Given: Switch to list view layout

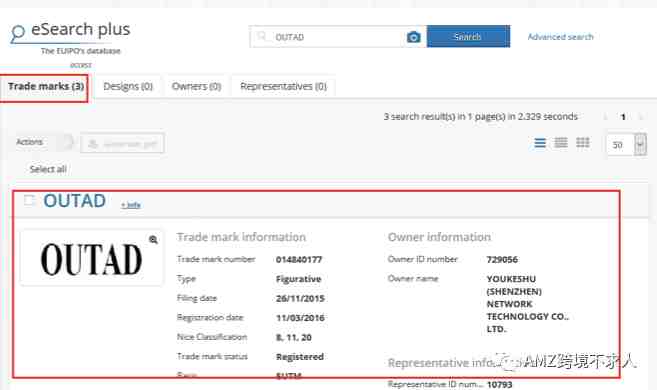Looking at the screenshot, I should [540, 143].
